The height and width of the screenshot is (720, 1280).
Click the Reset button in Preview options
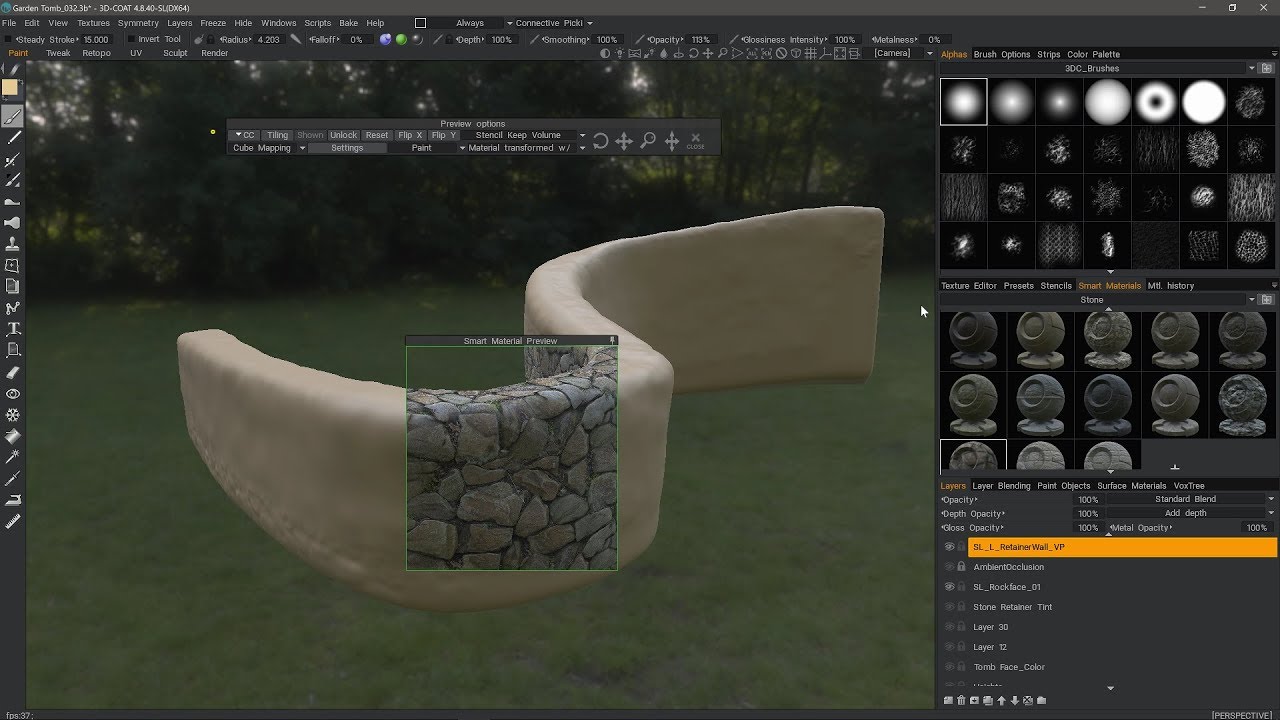click(x=376, y=135)
